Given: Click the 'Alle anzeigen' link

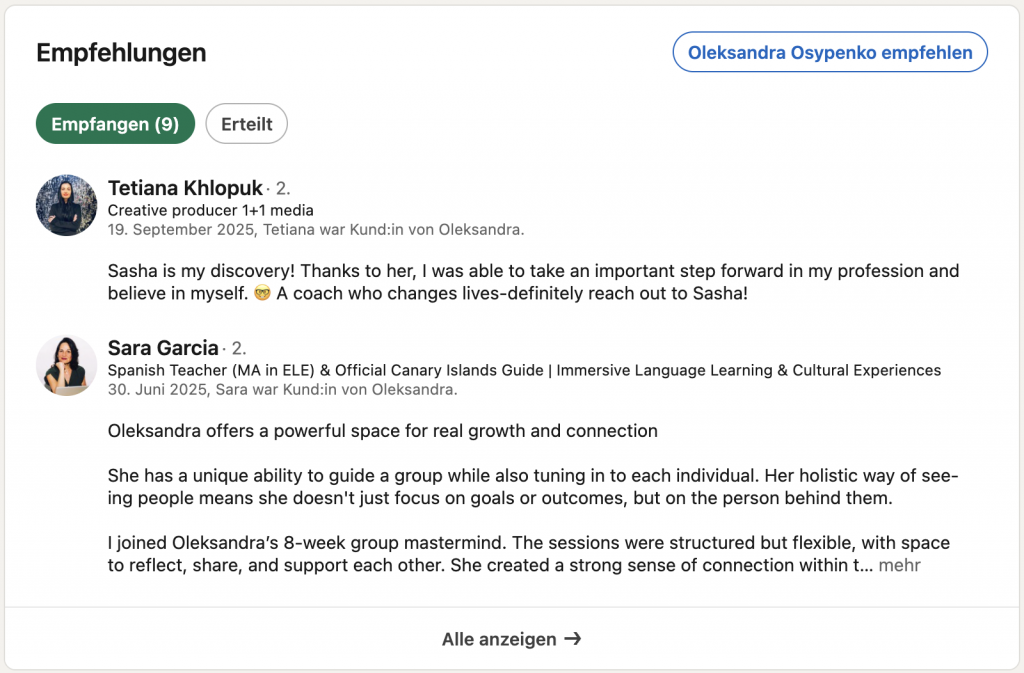Looking at the screenshot, I should pyautogui.click(x=499, y=639).
